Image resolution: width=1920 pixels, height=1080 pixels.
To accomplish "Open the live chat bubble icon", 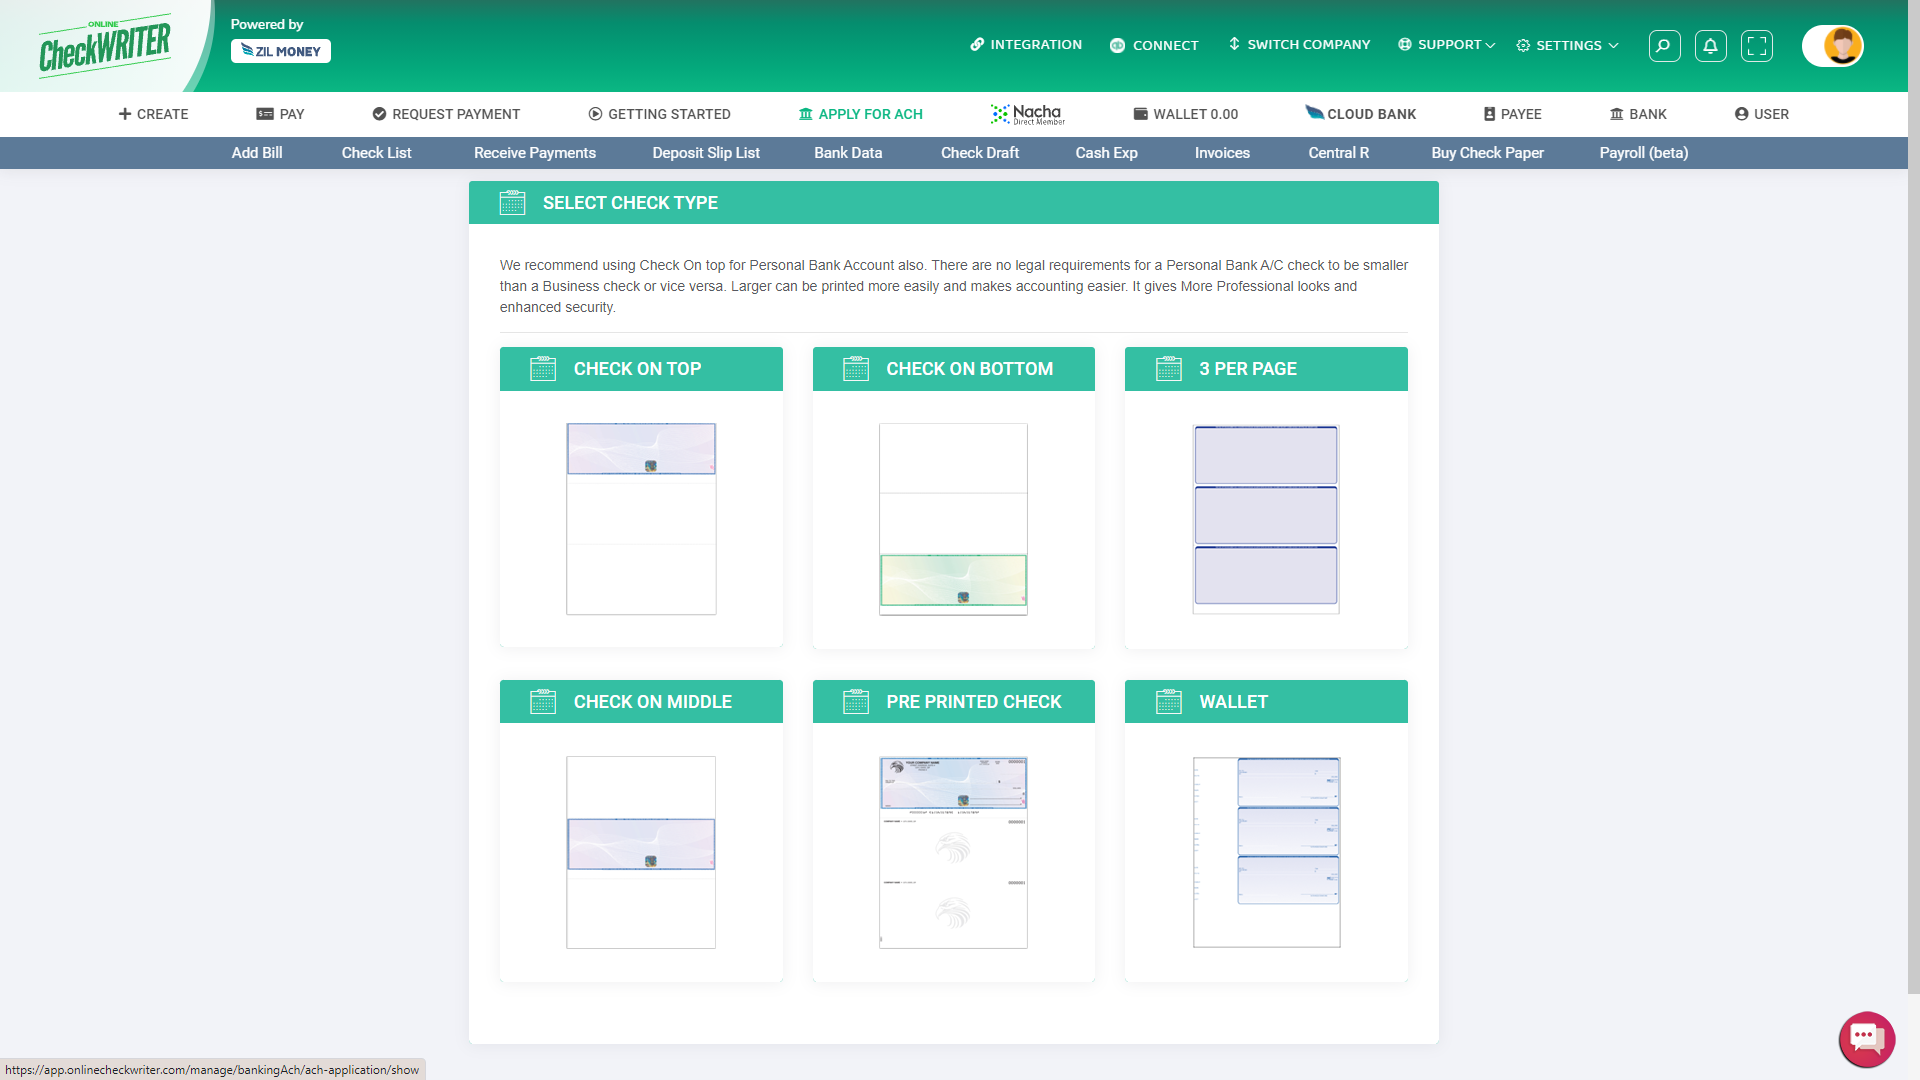I will point(1866,1038).
